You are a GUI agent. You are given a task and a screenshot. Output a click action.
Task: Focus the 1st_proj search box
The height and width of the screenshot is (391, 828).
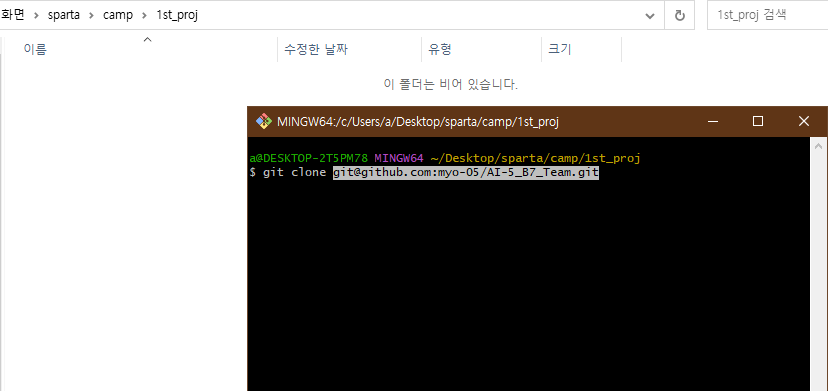tap(768, 15)
